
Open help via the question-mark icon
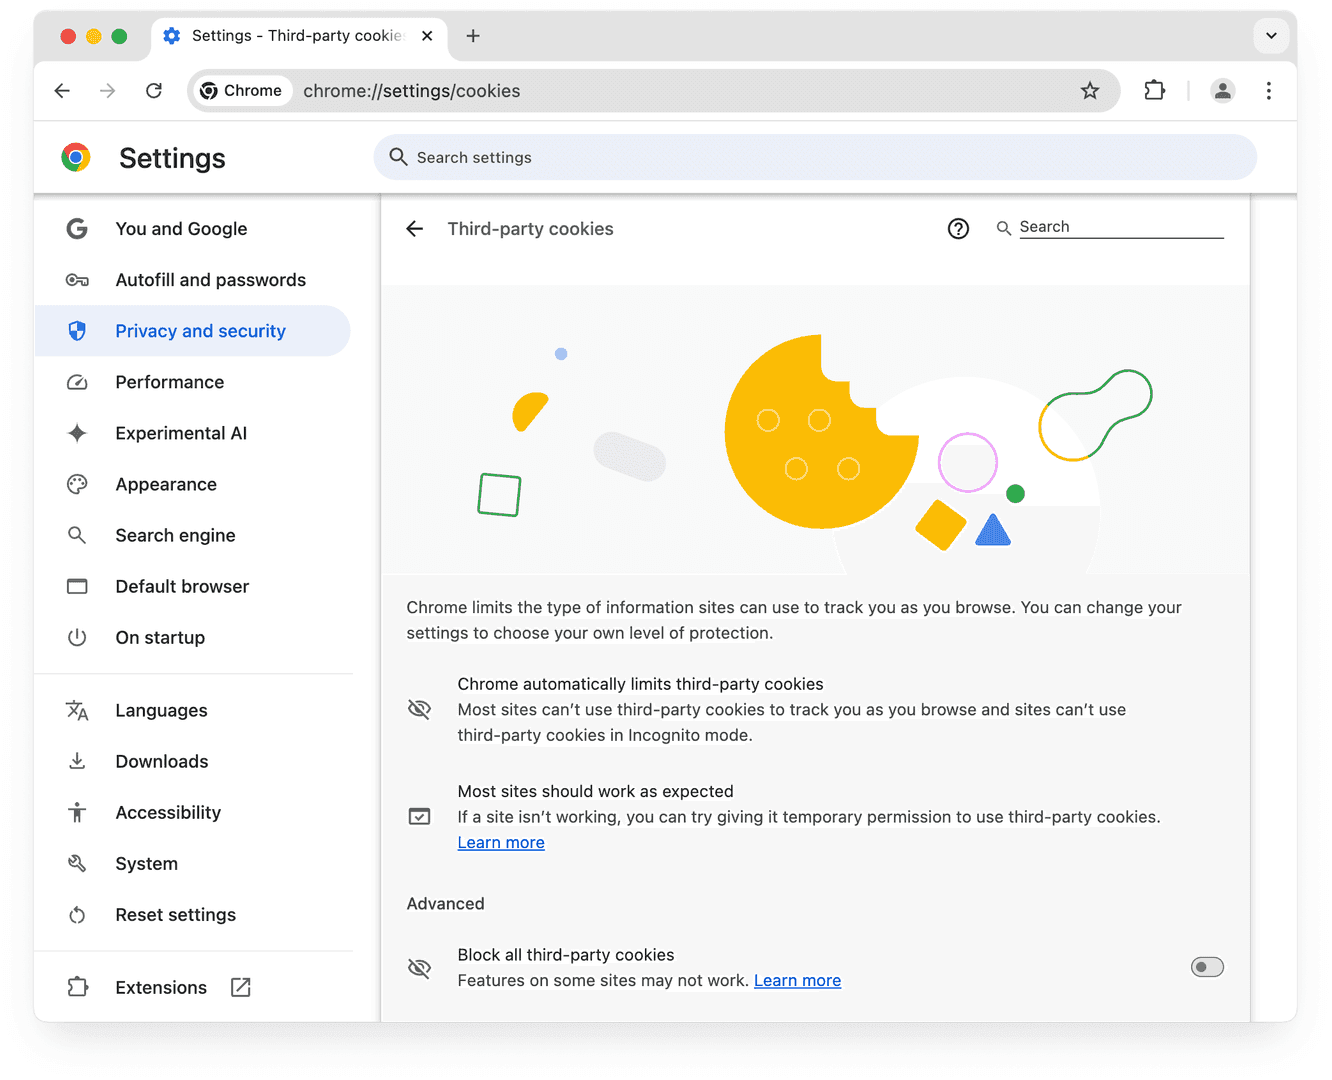coord(958,228)
